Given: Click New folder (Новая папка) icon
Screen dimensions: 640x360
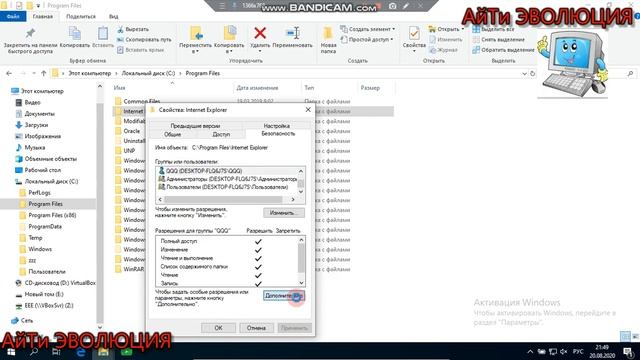Looking at the screenshot, I should (328, 33).
